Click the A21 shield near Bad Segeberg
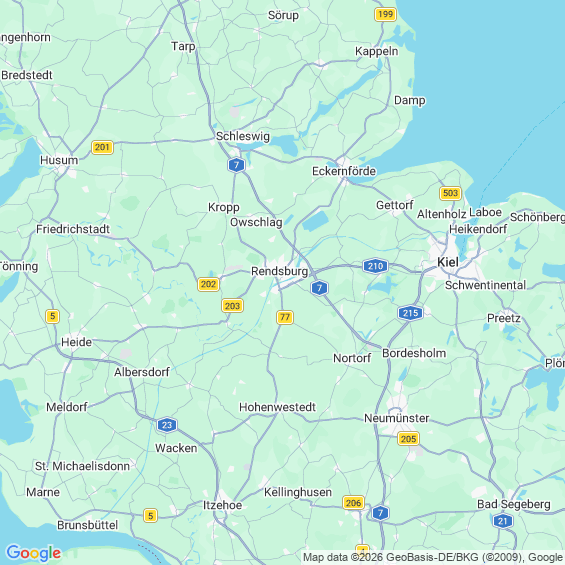The image size is (565, 565). point(502,521)
